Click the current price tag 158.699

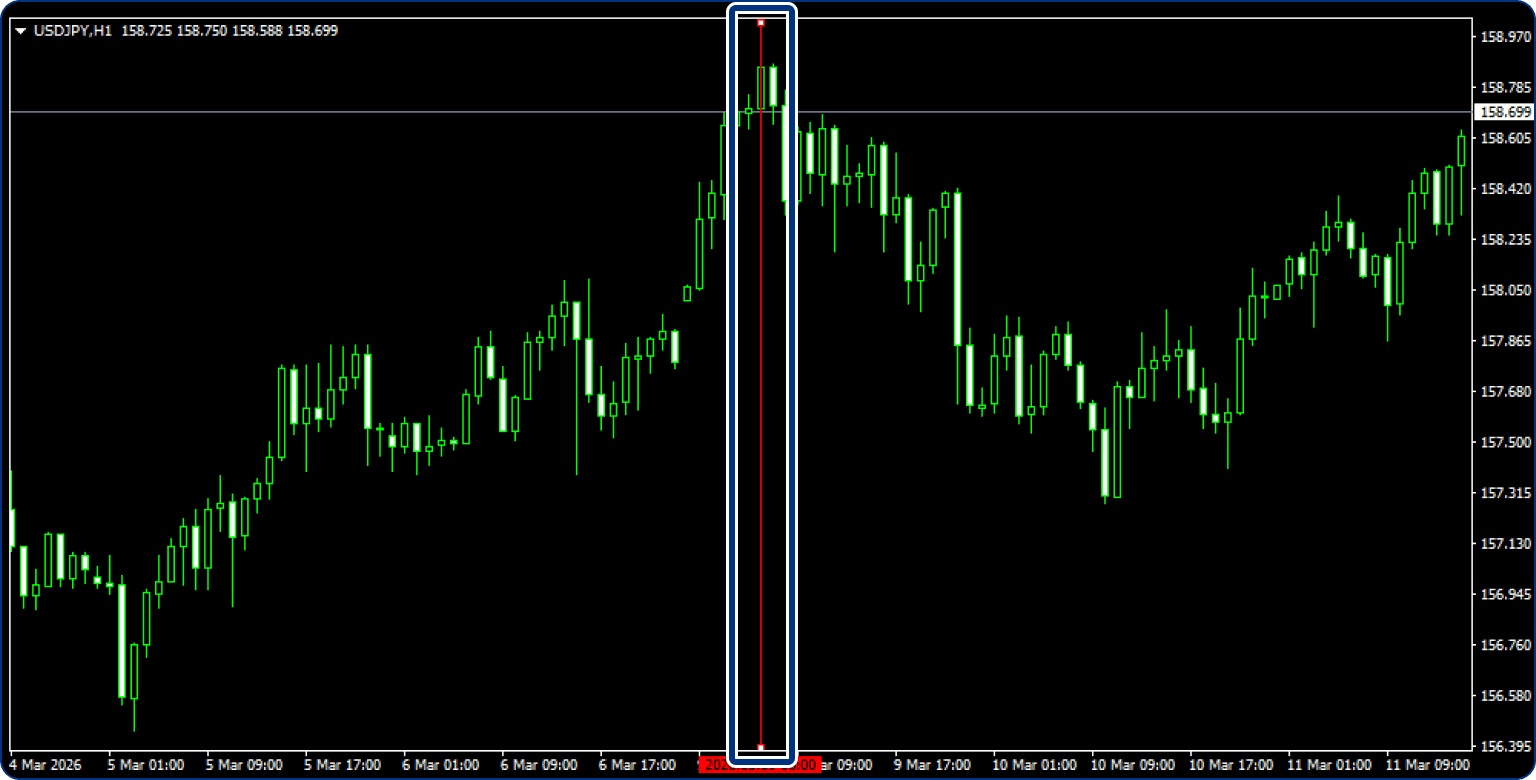pyautogui.click(x=1505, y=112)
